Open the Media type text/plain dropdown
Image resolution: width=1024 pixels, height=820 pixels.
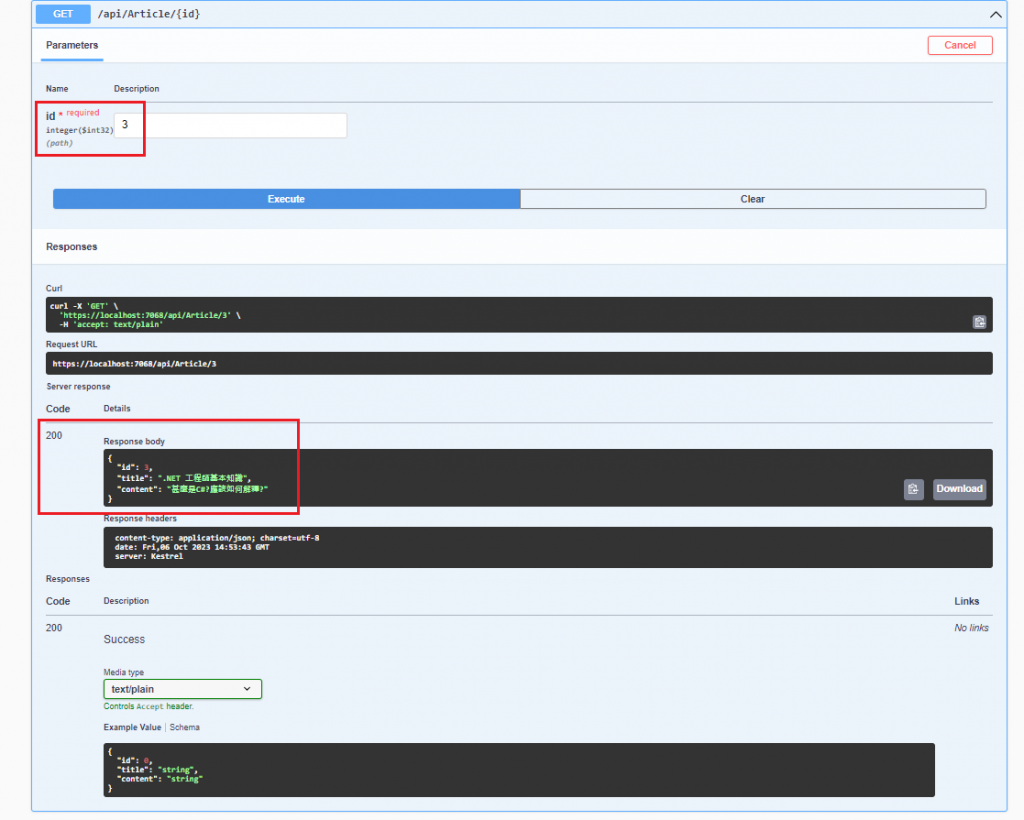tap(182, 689)
